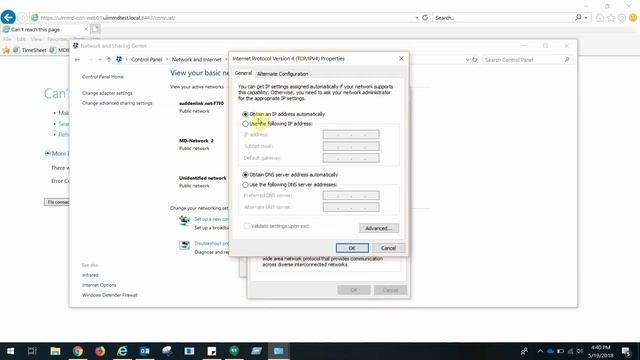640x360 pixels.
Task: Open the Infrared link
Action: click(90, 275)
